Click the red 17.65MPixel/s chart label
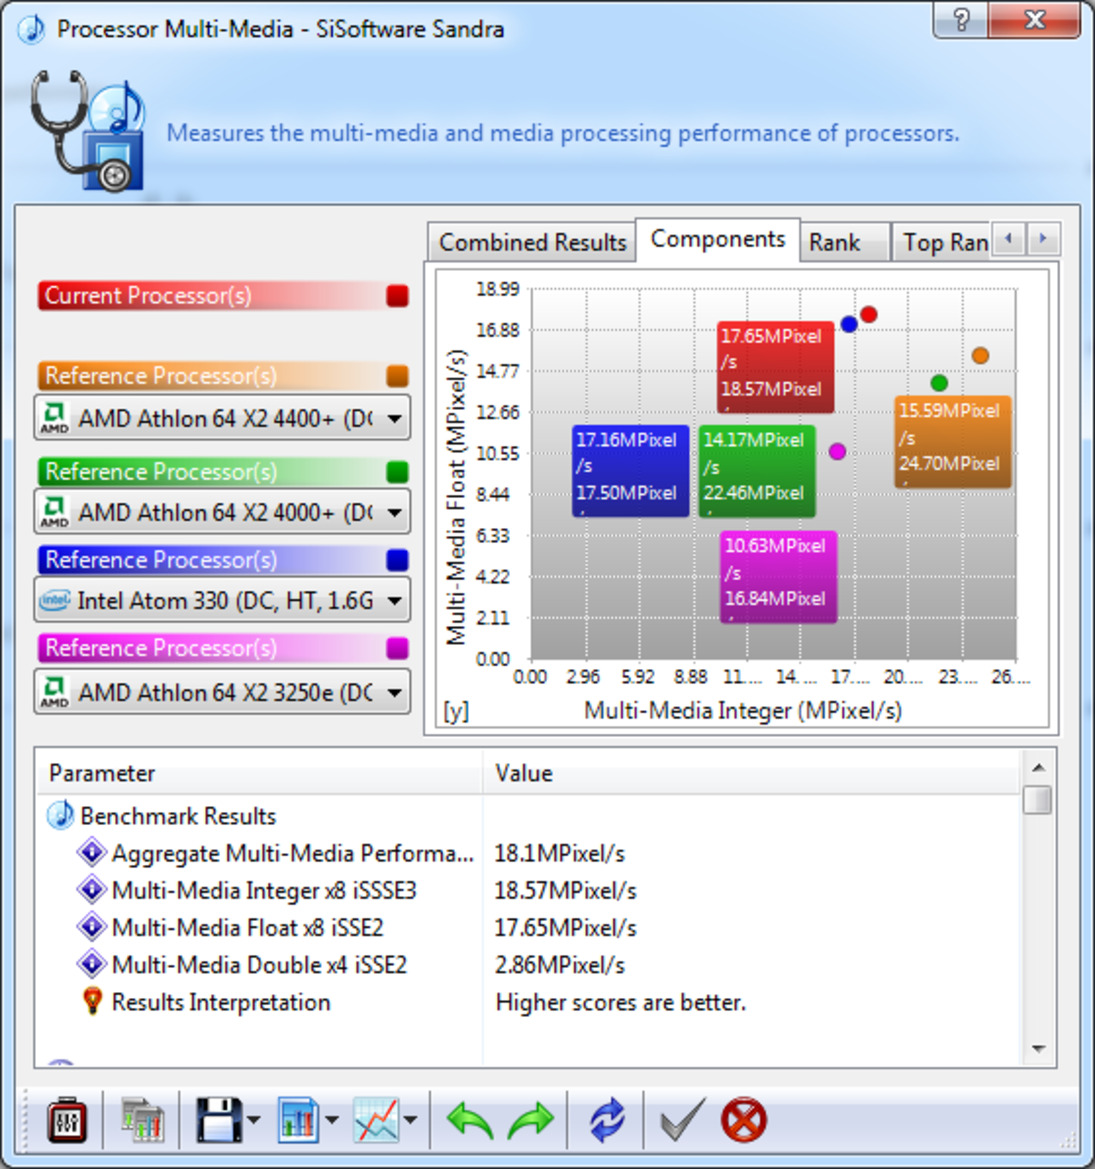The width and height of the screenshot is (1095, 1169). (775, 367)
